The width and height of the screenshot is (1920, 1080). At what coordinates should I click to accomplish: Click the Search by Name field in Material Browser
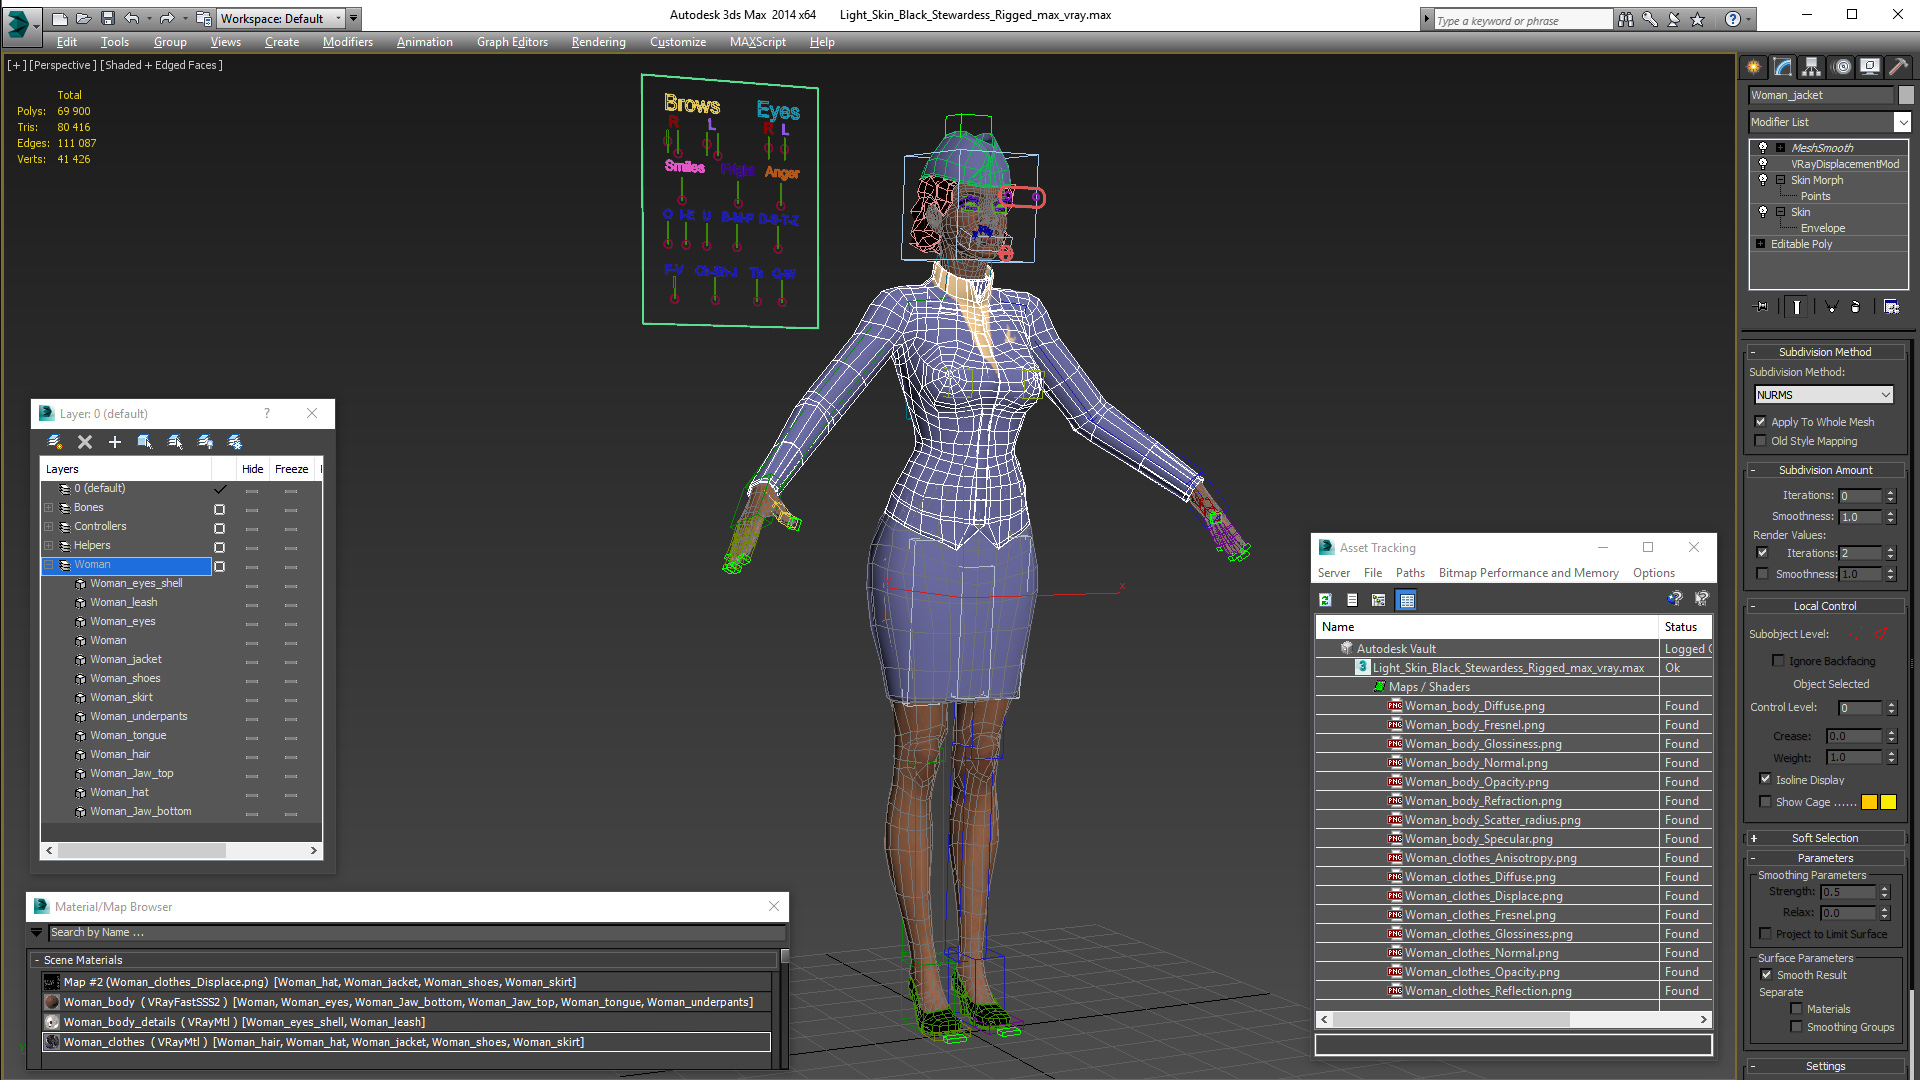[x=416, y=932]
